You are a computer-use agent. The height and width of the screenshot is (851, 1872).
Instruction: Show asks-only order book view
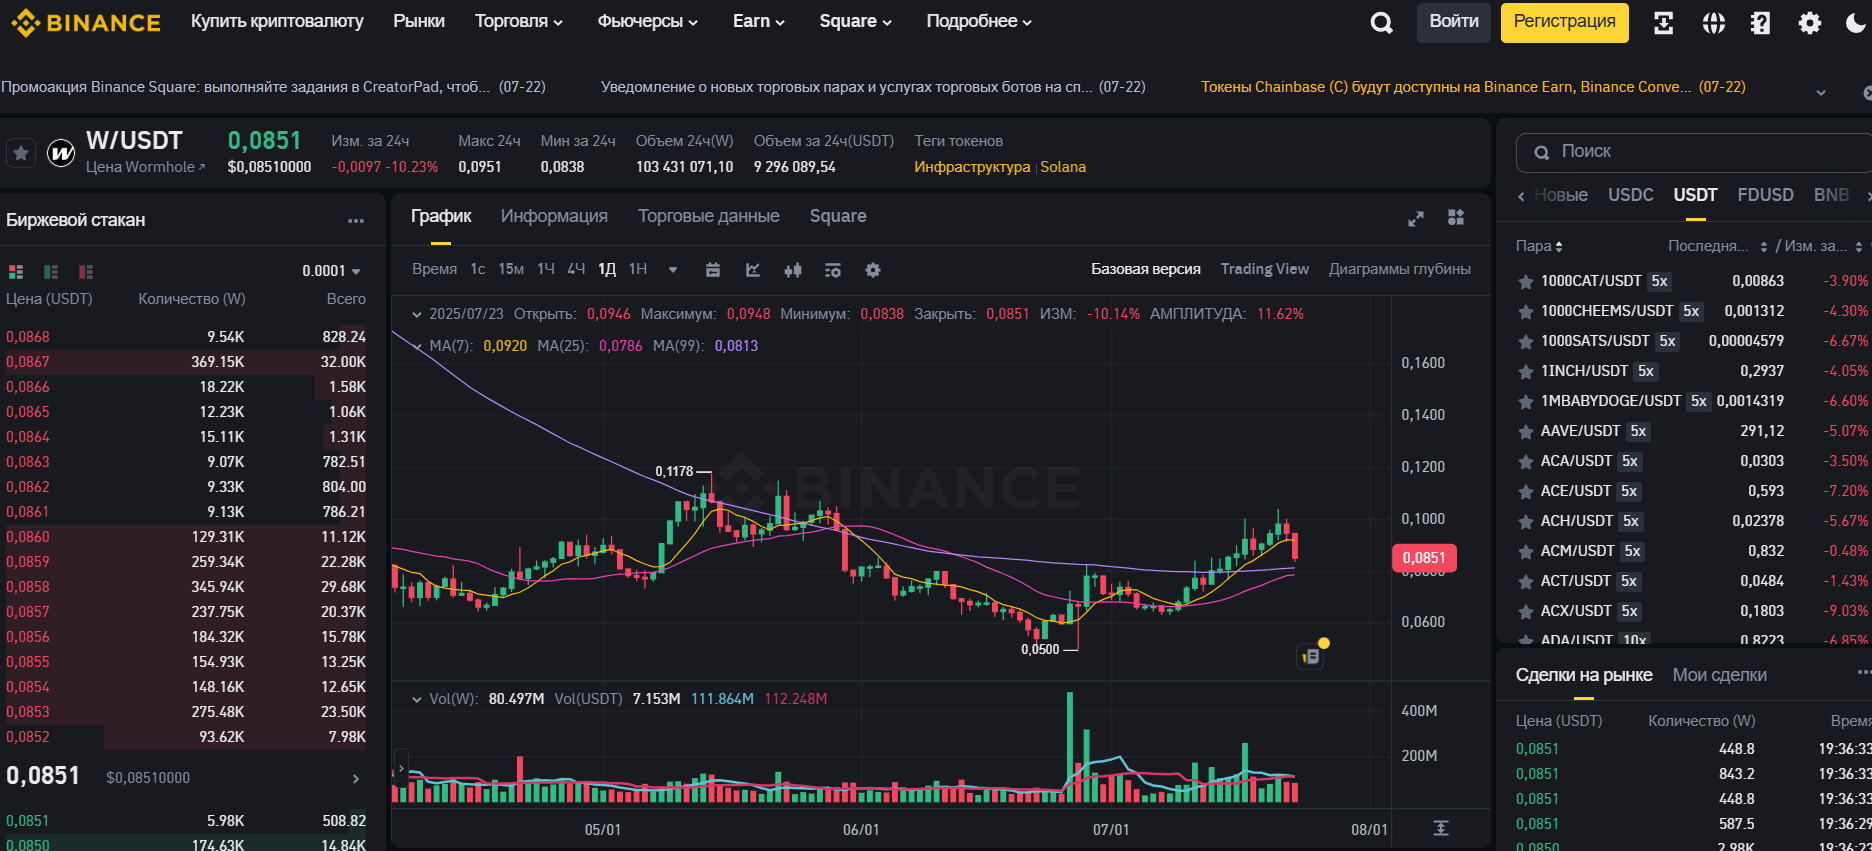point(86,272)
